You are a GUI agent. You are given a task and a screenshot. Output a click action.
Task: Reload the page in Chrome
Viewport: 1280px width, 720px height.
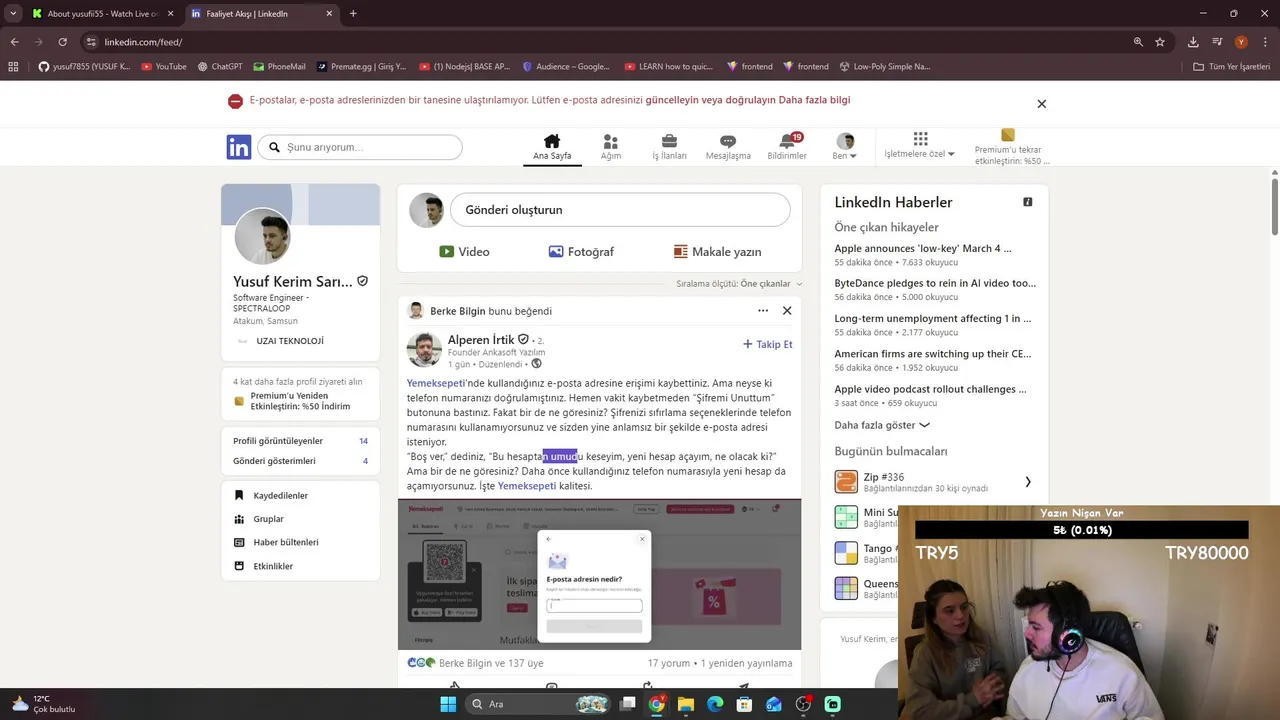coord(62,42)
